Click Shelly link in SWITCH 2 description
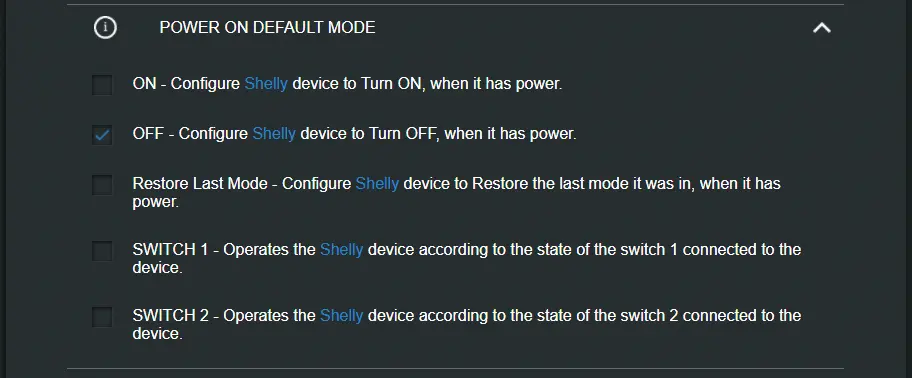Image resolution: width=912 pixels, height=378 pixels. (341, 316)
